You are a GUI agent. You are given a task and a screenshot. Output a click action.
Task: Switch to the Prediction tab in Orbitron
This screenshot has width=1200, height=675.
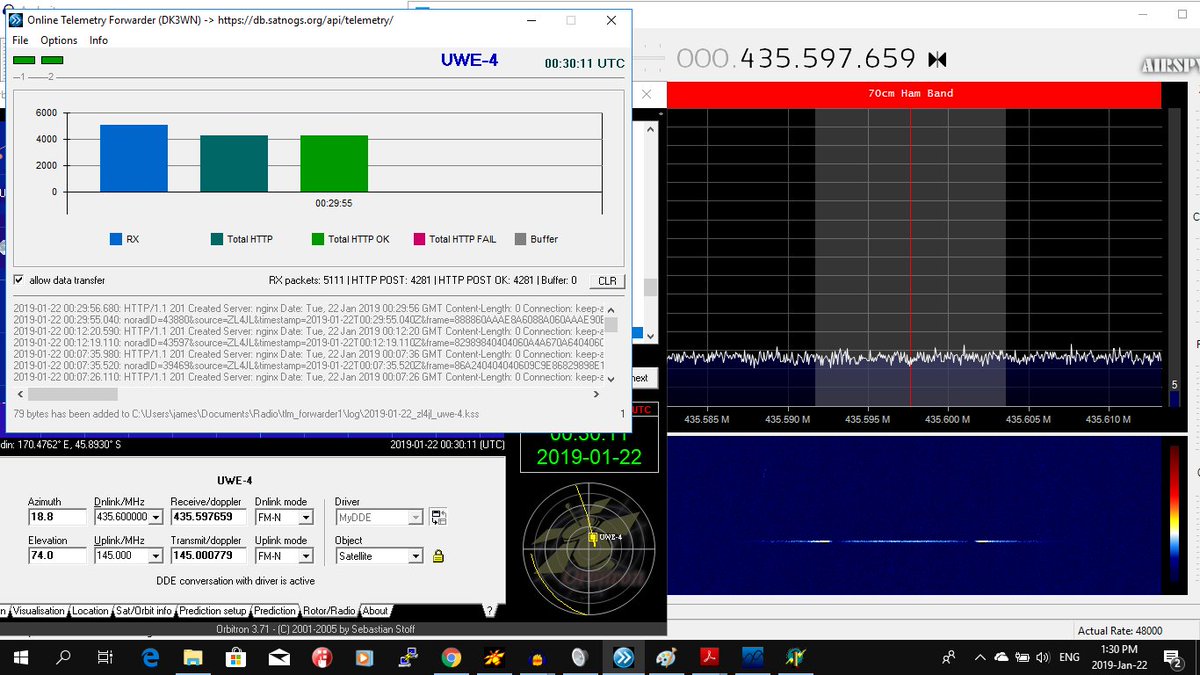pos(275,611)
